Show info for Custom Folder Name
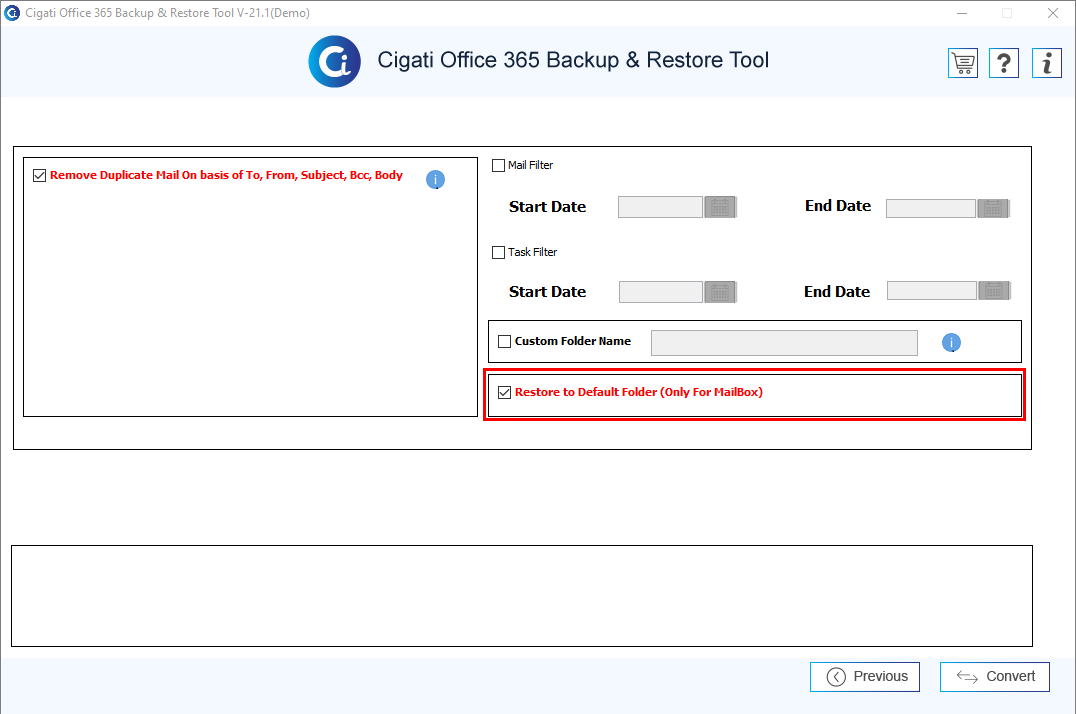1076x714 pixels. tap(951, 343)
